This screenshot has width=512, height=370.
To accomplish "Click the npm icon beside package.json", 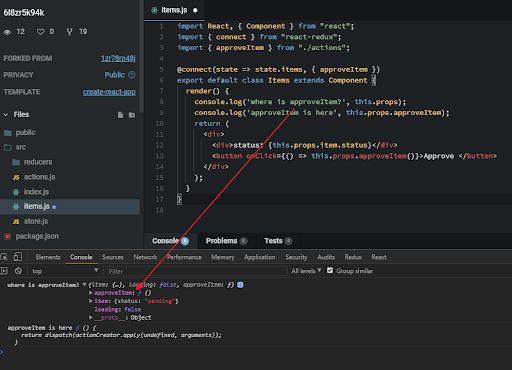I will [8, 237].
